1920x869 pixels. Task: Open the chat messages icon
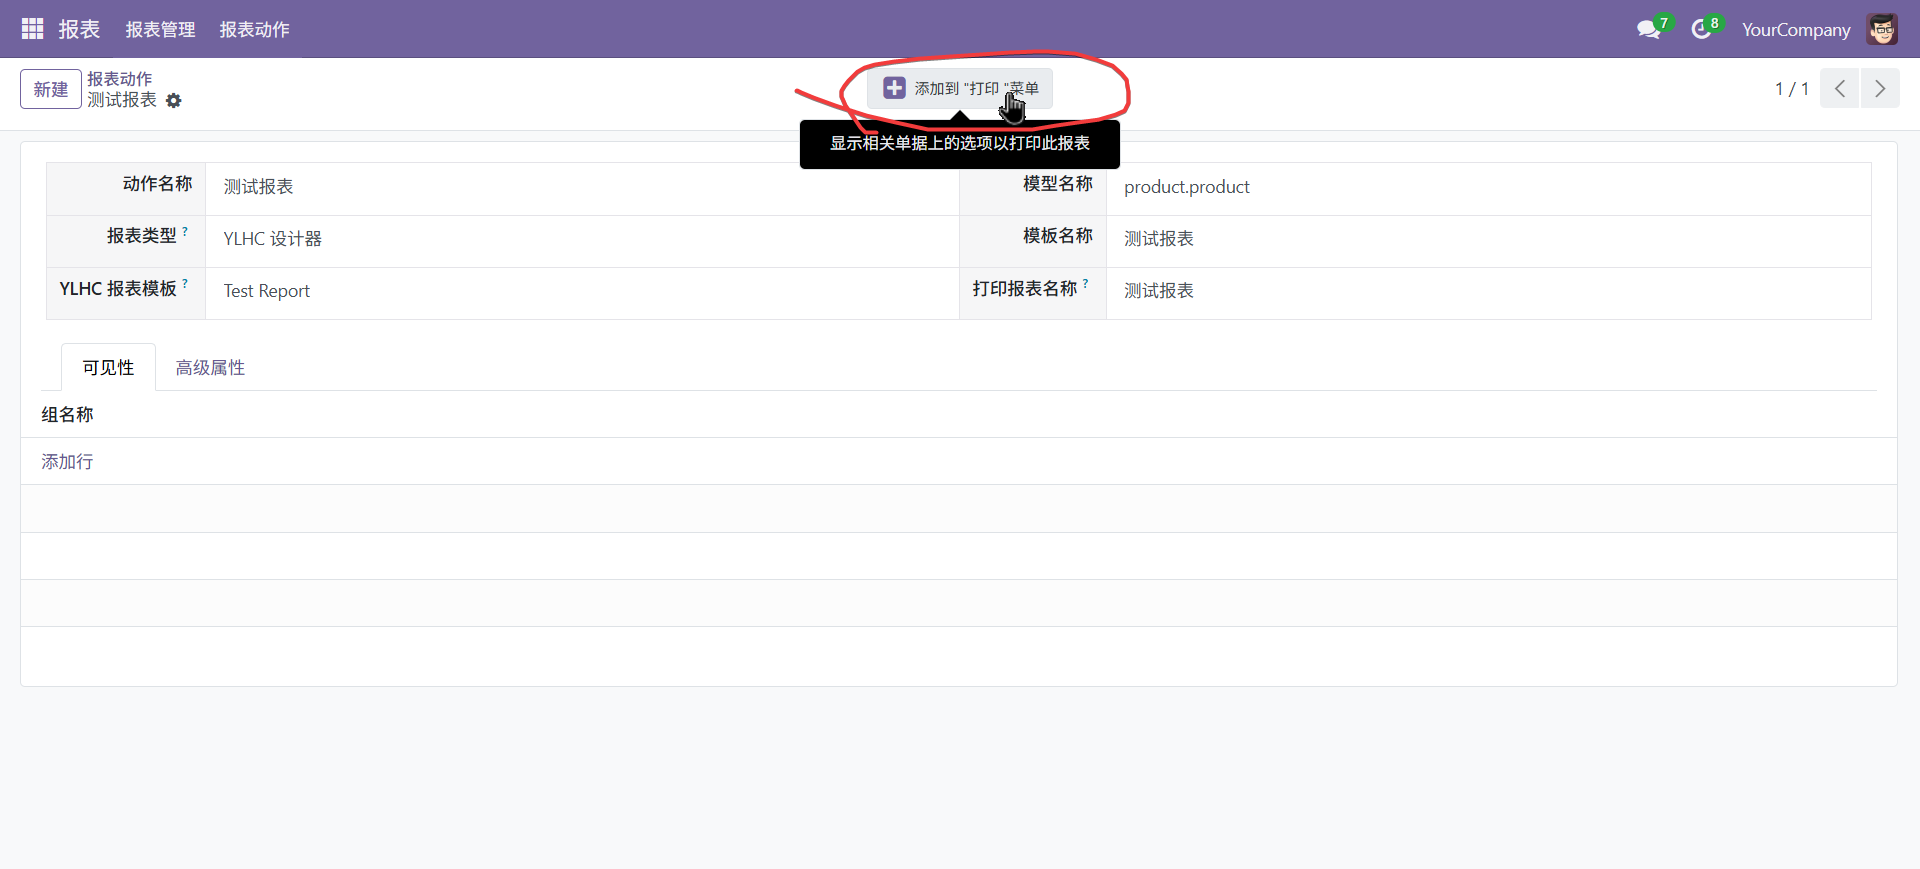pos(1648,30)
